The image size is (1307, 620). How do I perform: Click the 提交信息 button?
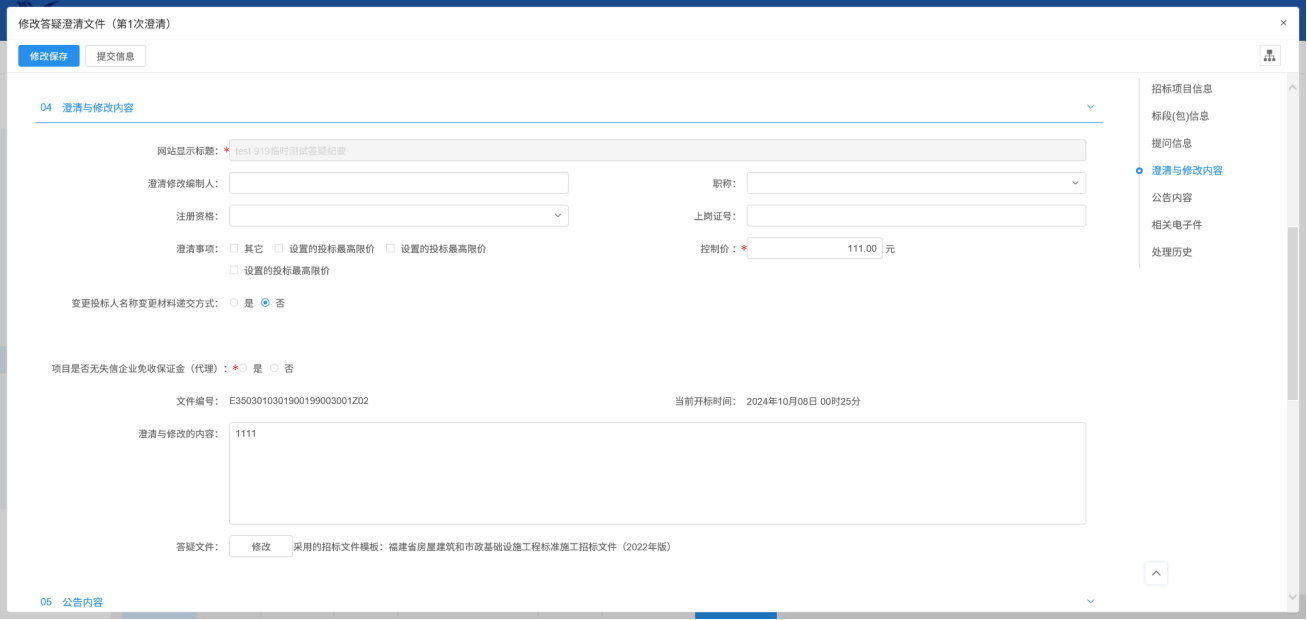coord(115,56)
